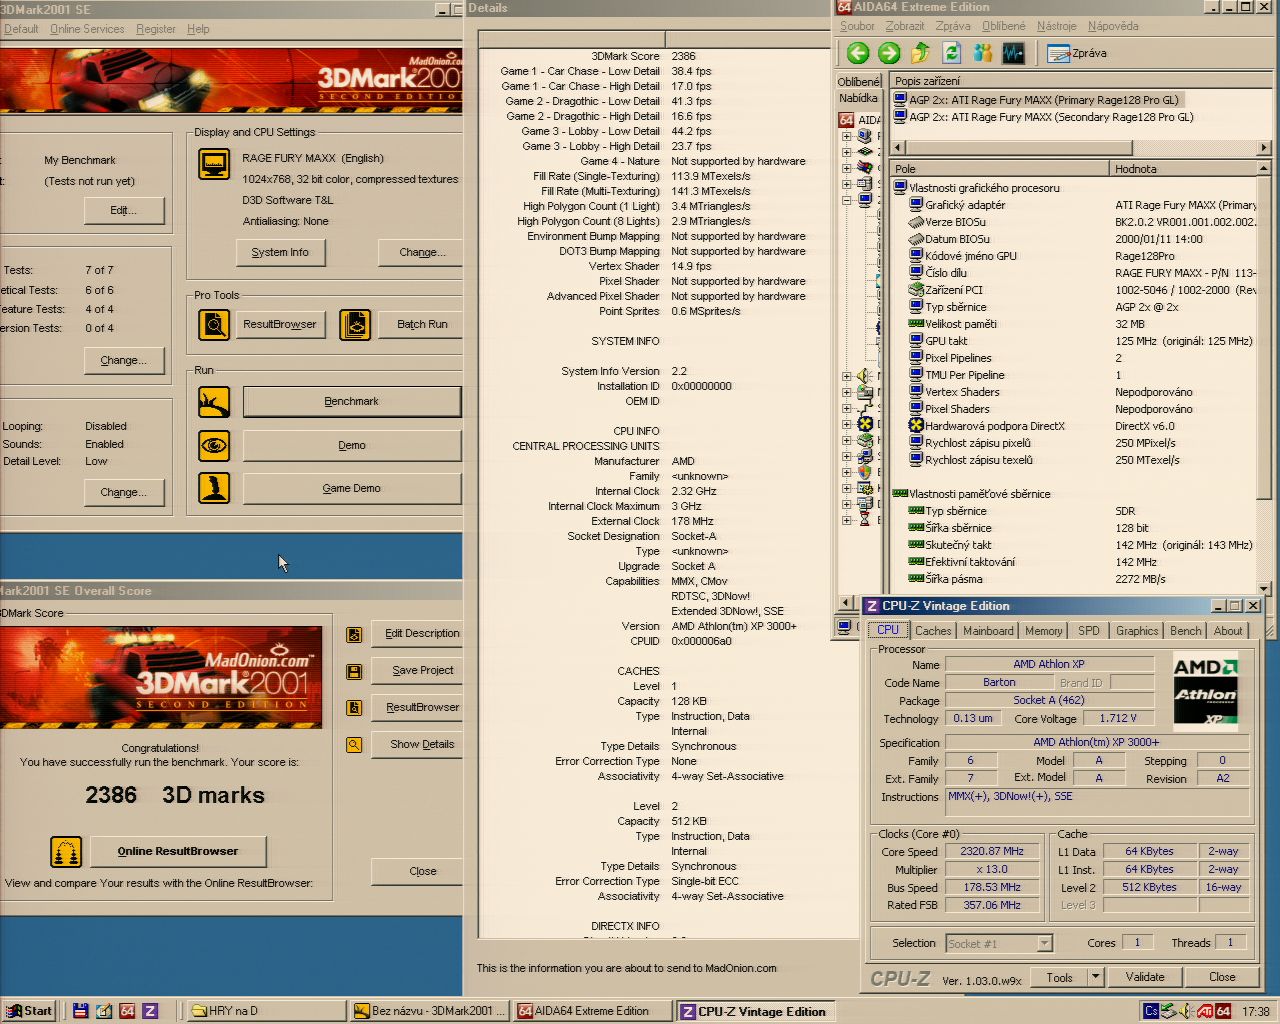The width and height of the screenshot is (1280, 1024).
Task: Click the CPU-Z quick launch icon in taskbar
Action: point(150,1011)
